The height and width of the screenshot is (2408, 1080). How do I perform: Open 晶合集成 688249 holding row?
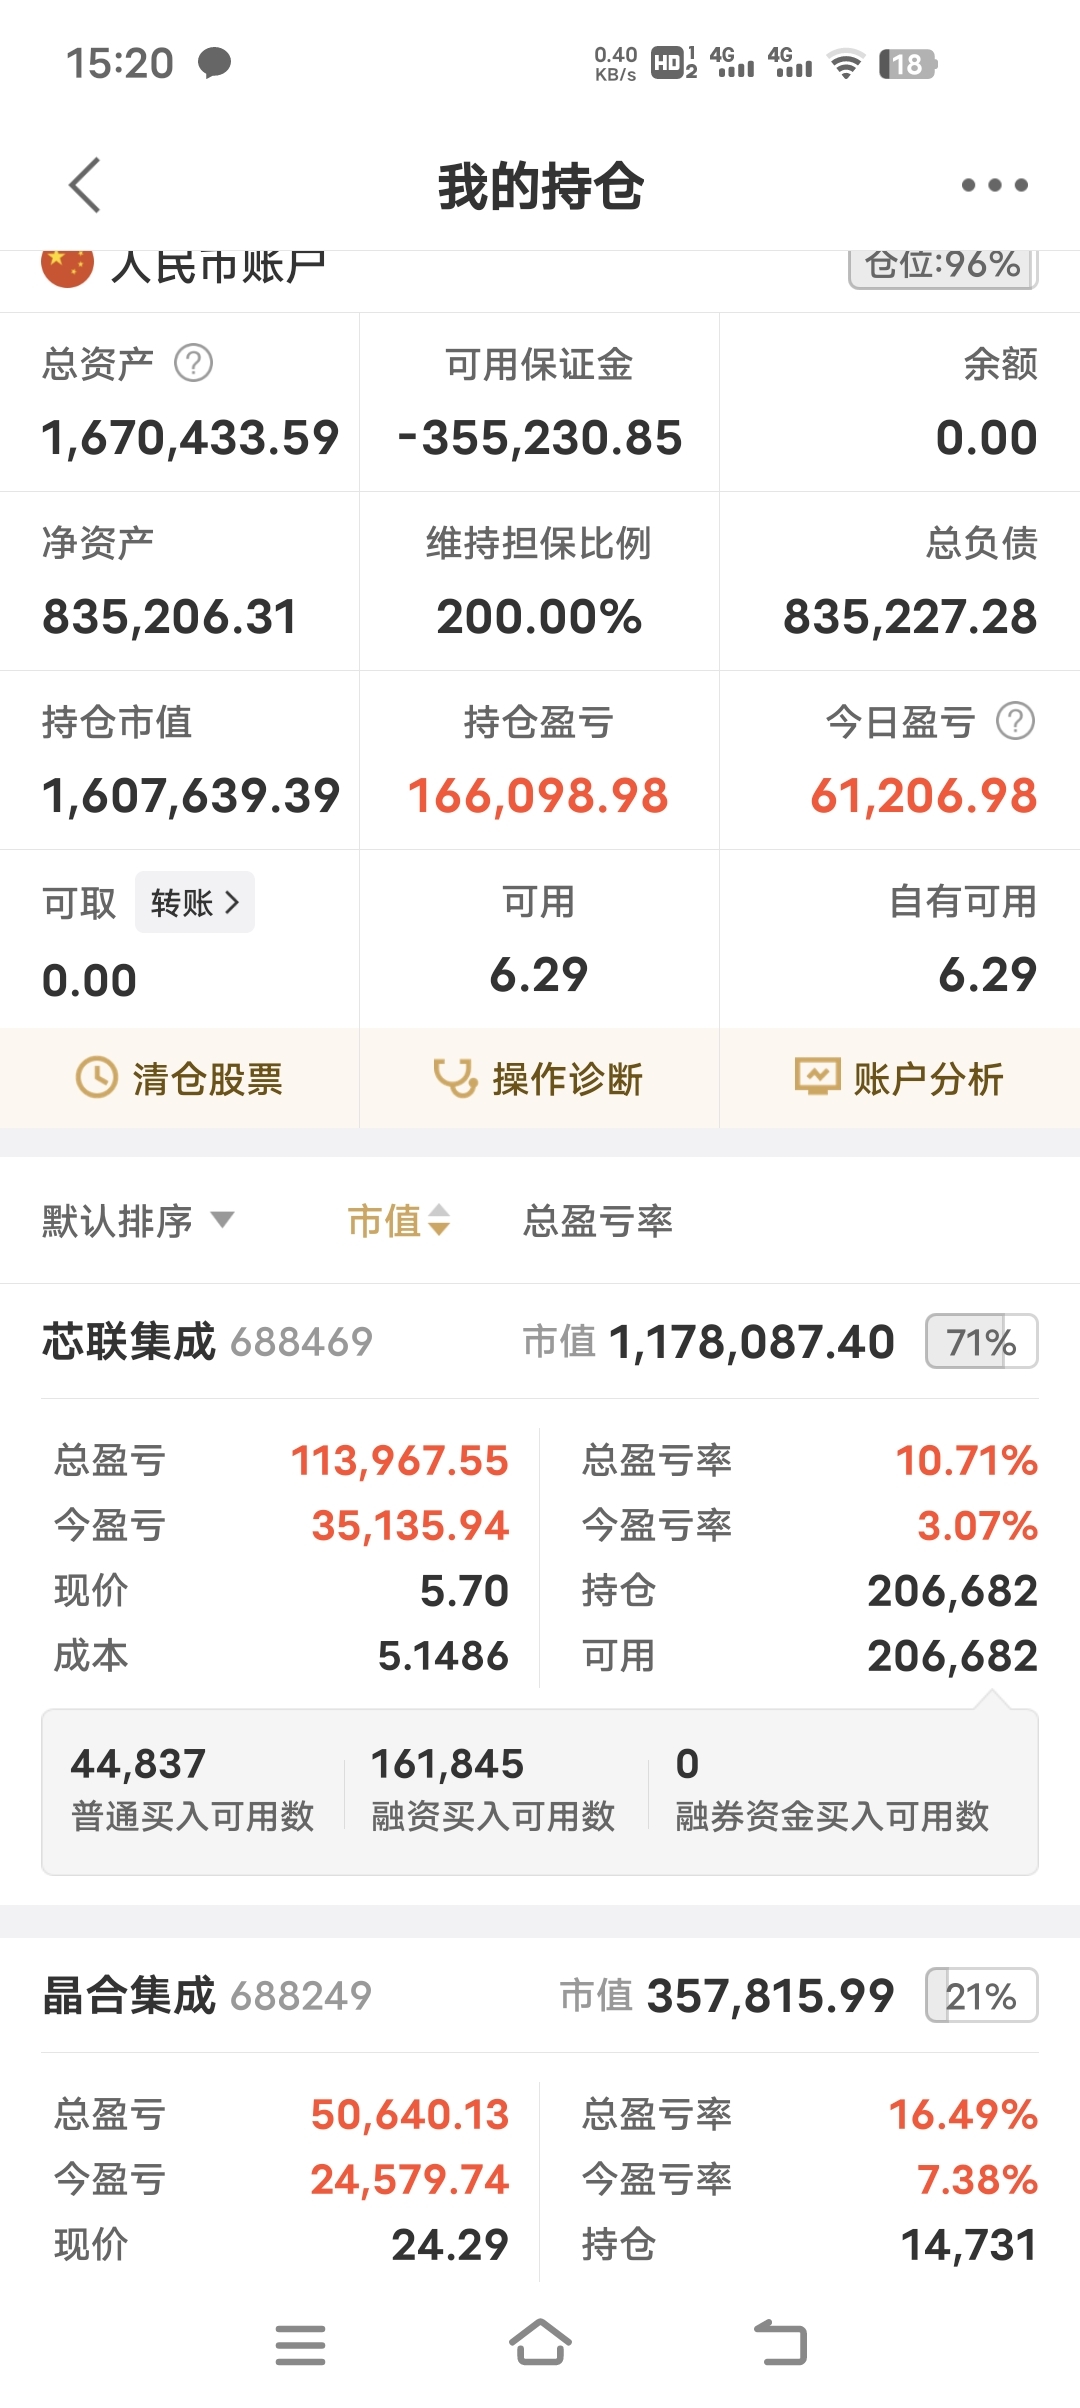(207, 1996)
